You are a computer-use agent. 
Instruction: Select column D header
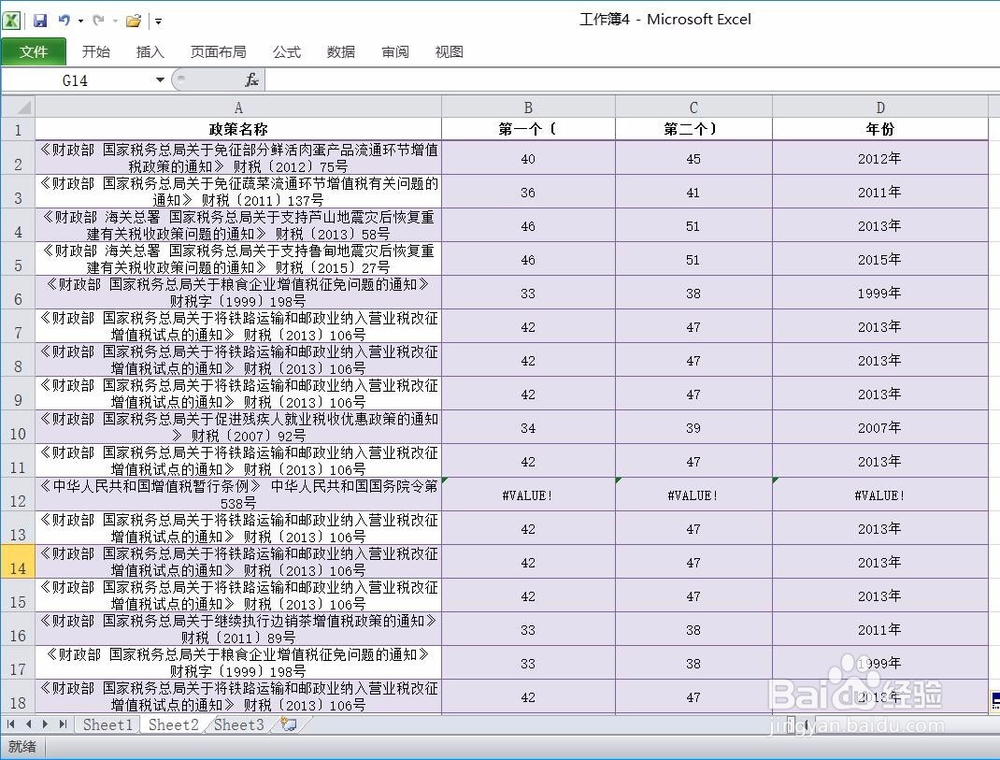tap(880, 107)
